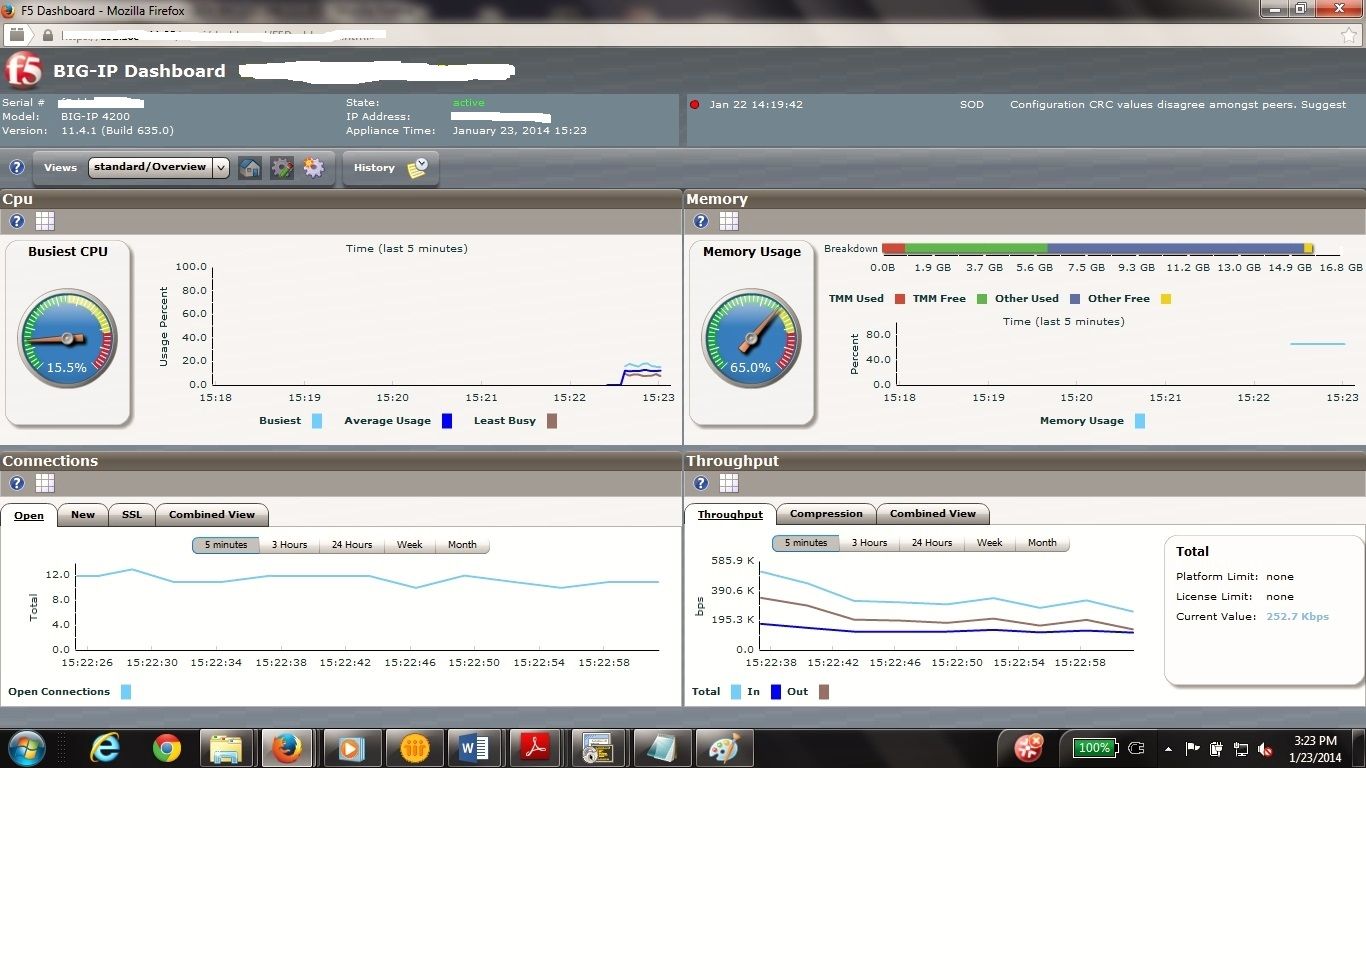The height and width of the screenshot is (980, 1366).
Task: Select Week range in Connections
Action: pos(410,545)
